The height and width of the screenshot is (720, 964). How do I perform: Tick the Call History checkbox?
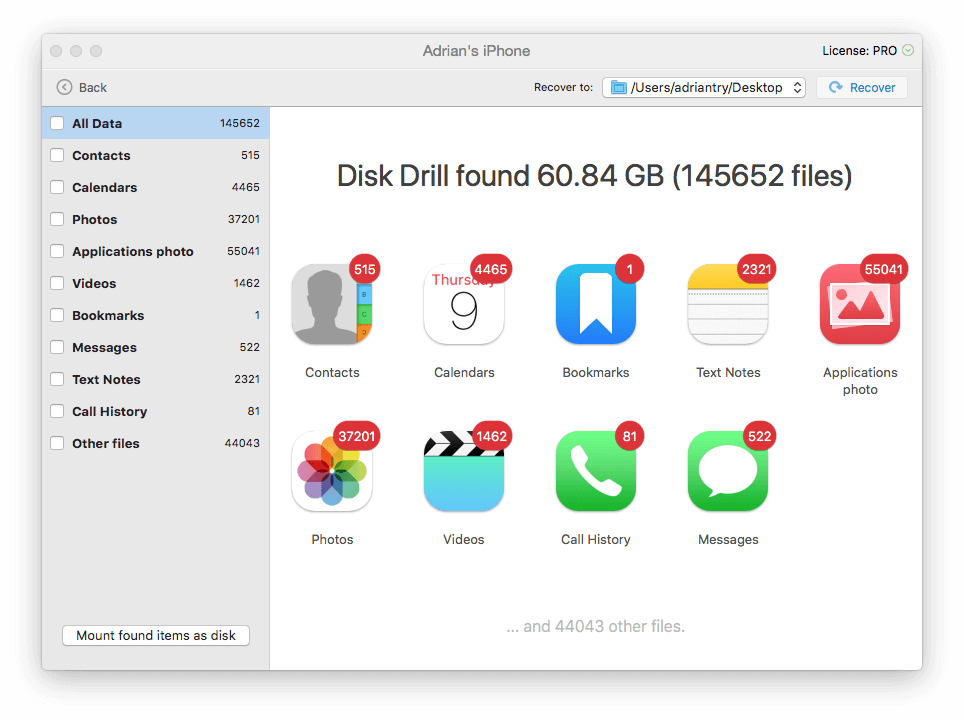coord(57,411)
